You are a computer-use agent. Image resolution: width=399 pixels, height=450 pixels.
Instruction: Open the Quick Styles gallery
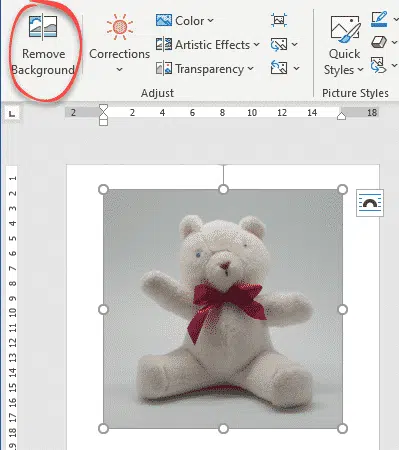[345, 45]
